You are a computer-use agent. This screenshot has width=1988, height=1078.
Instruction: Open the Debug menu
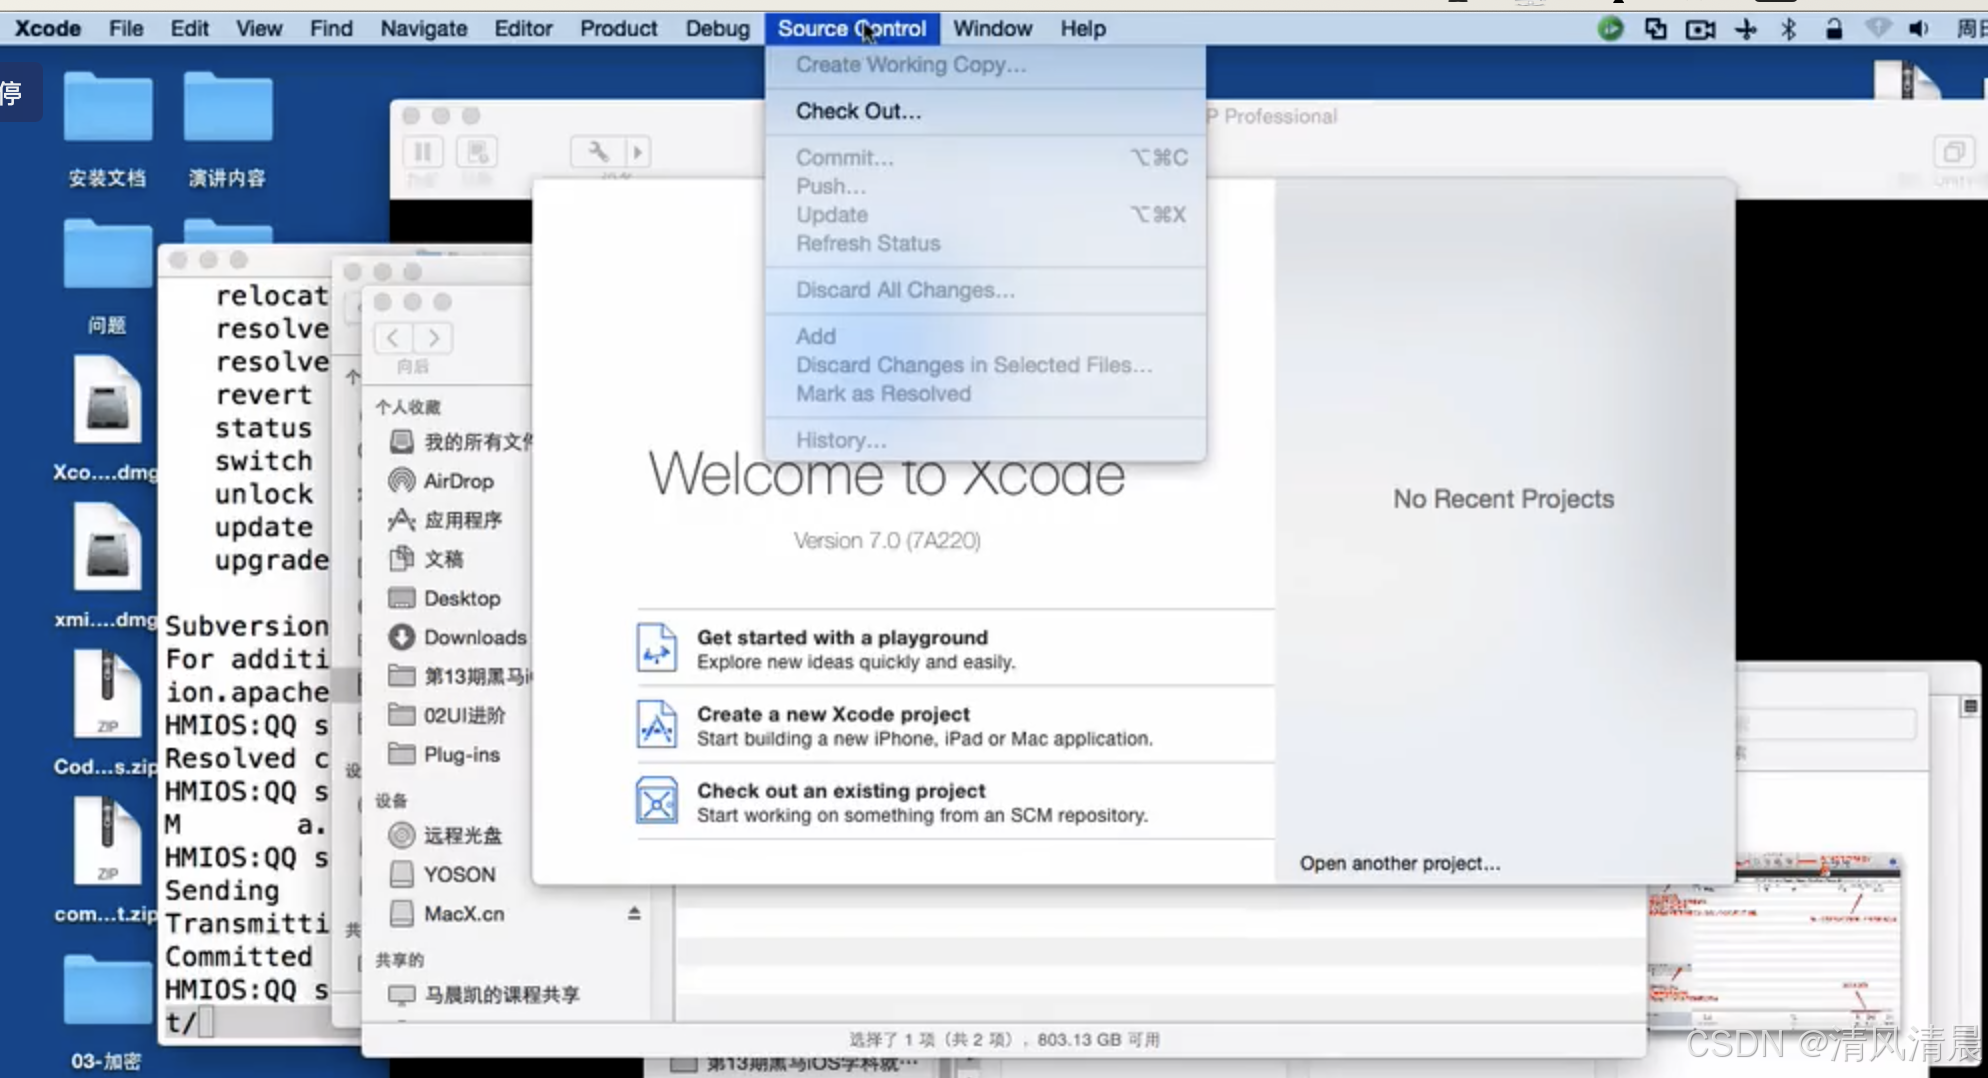[x=717, y=28]
